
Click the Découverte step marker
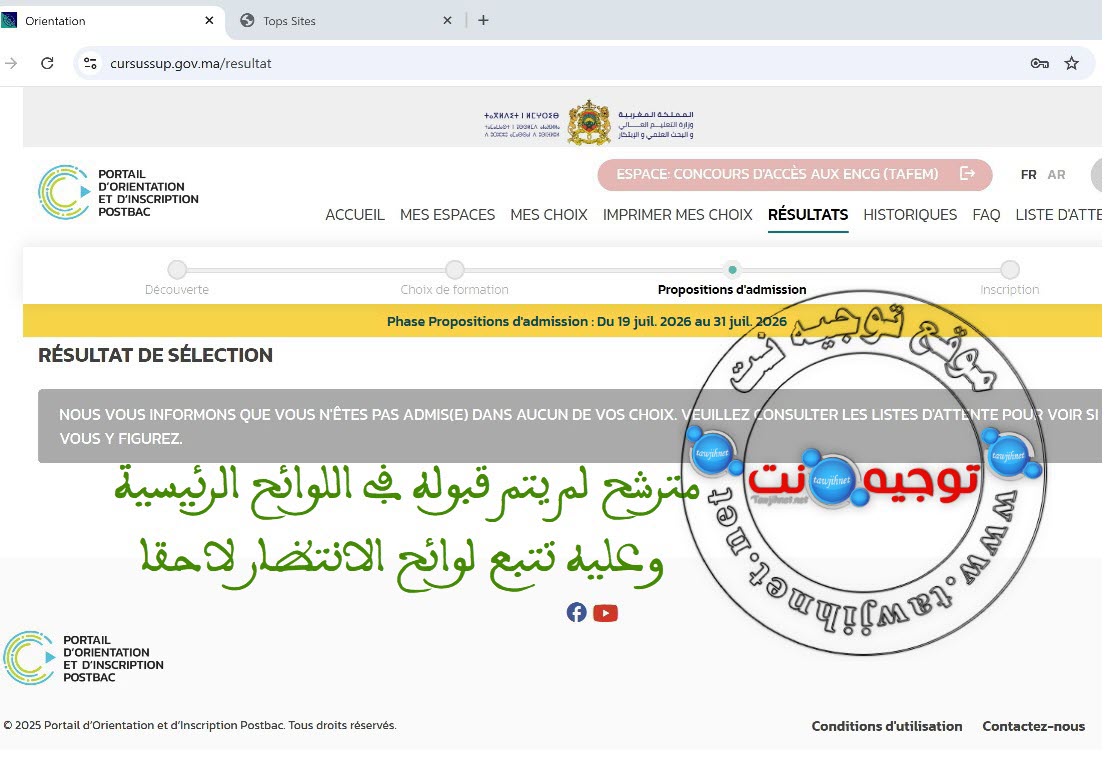pos(177,270)
